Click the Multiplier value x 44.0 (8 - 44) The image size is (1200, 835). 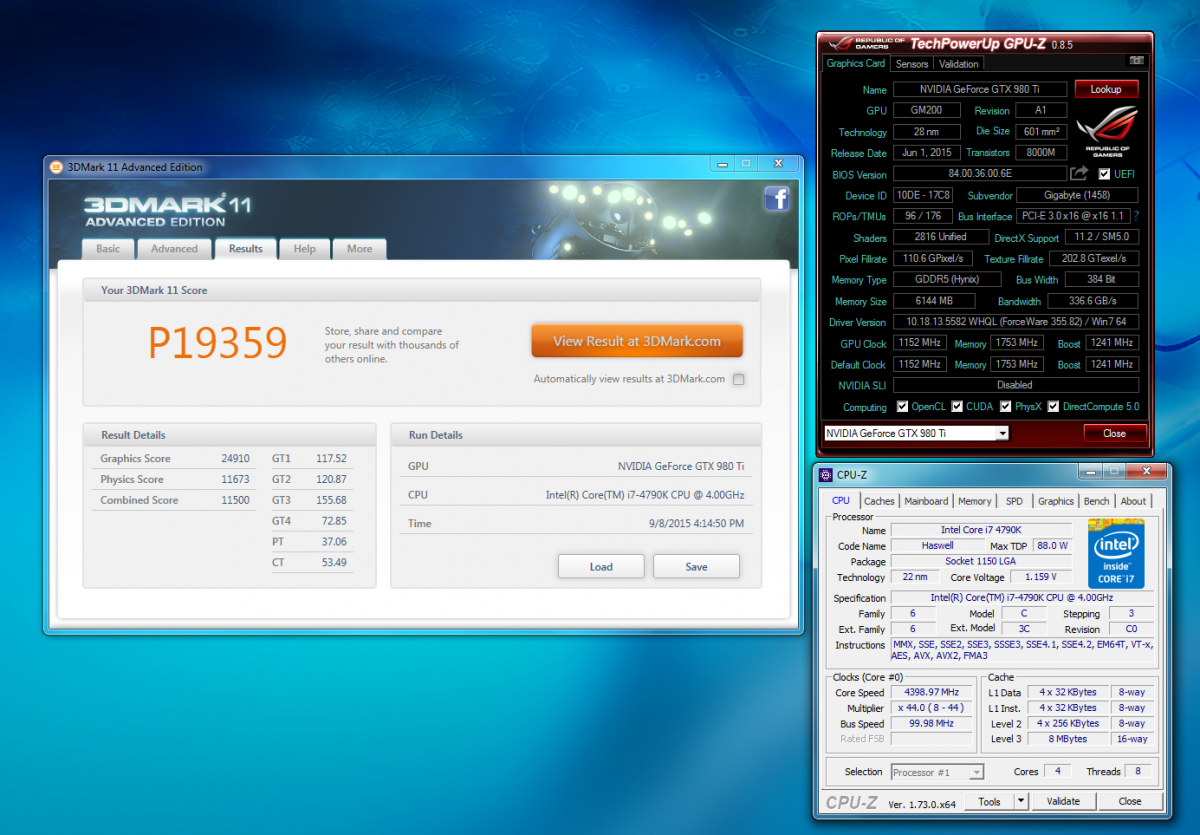coord(932,708)
